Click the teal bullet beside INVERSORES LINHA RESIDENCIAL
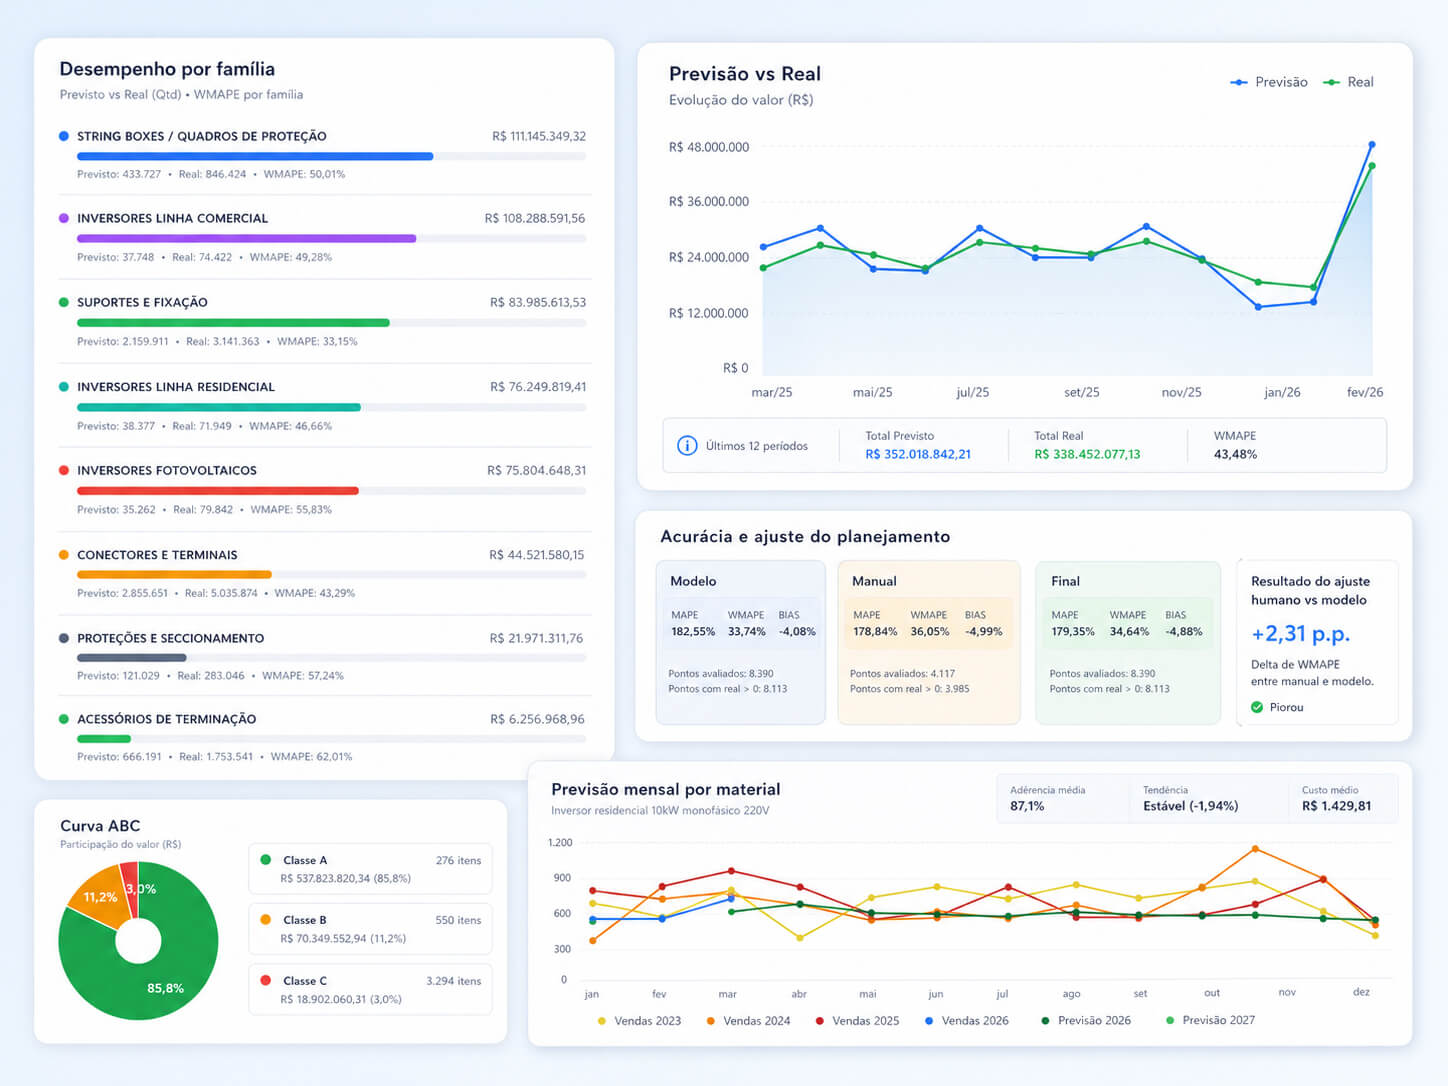Viewport: 1448px width, 1086px height. (64, 387)
